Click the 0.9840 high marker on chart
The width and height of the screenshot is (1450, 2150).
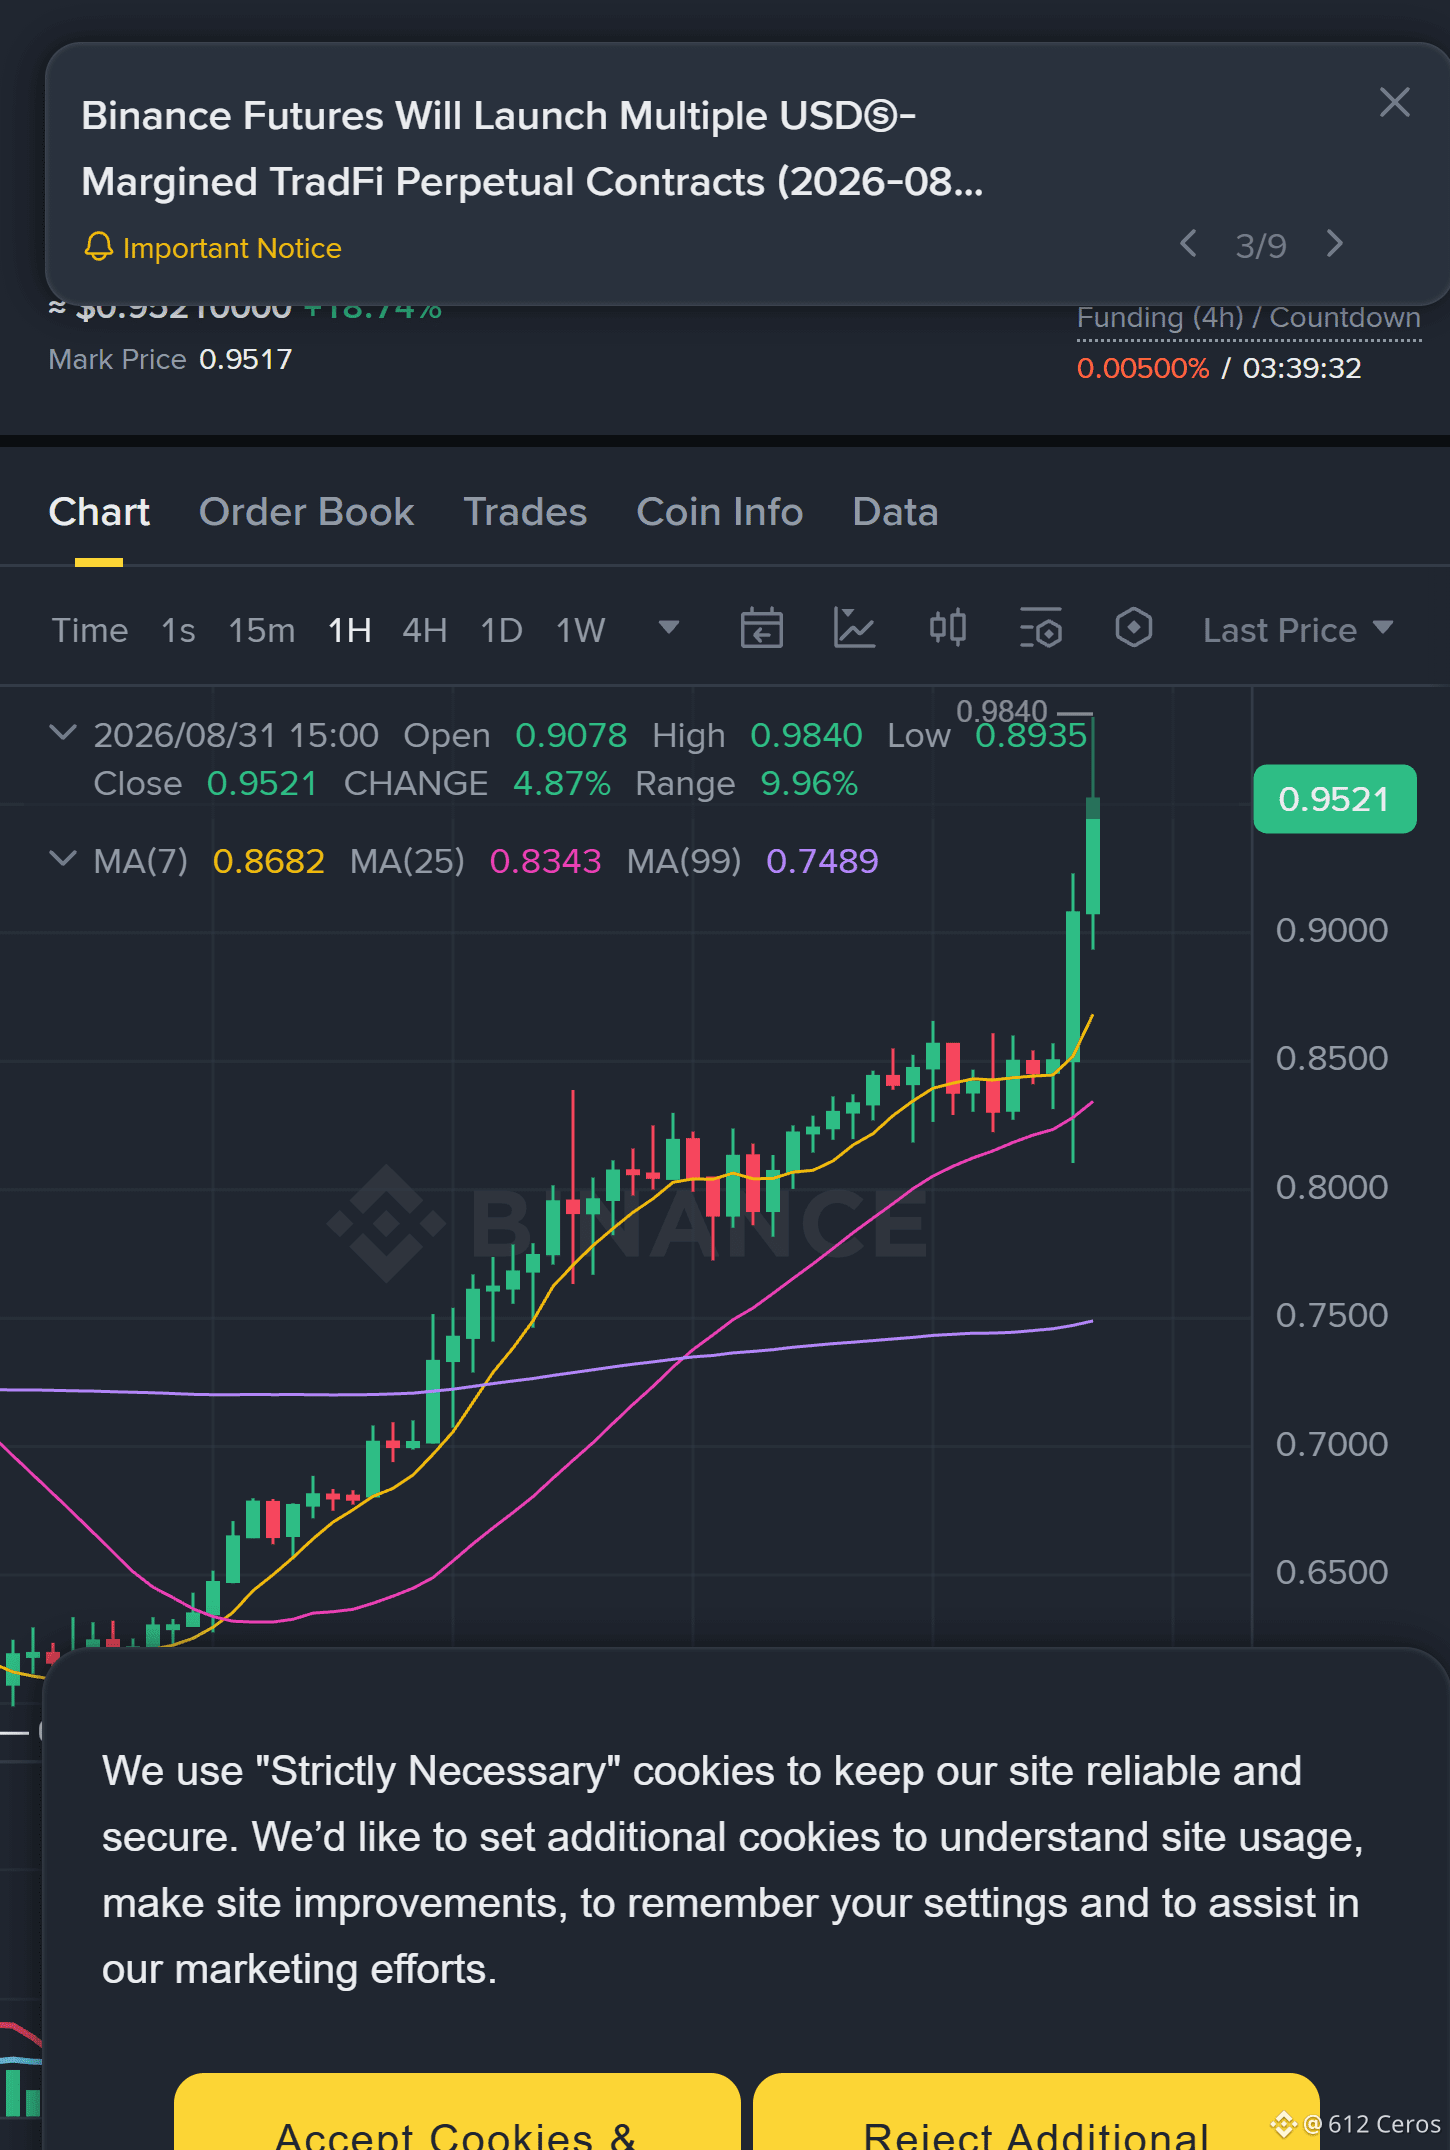[x=1002, y=711]
